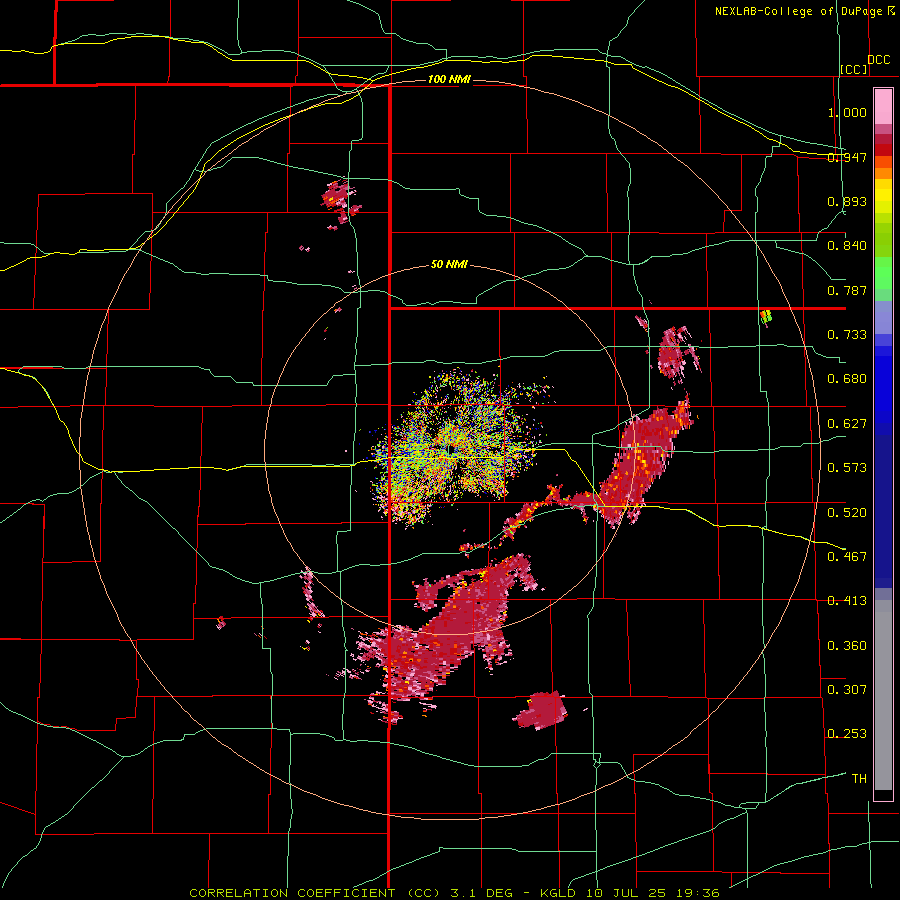Screen dimensions: 900x900
Task: Click the KGLD radar site center point
Action: click(x=449, y=449)
